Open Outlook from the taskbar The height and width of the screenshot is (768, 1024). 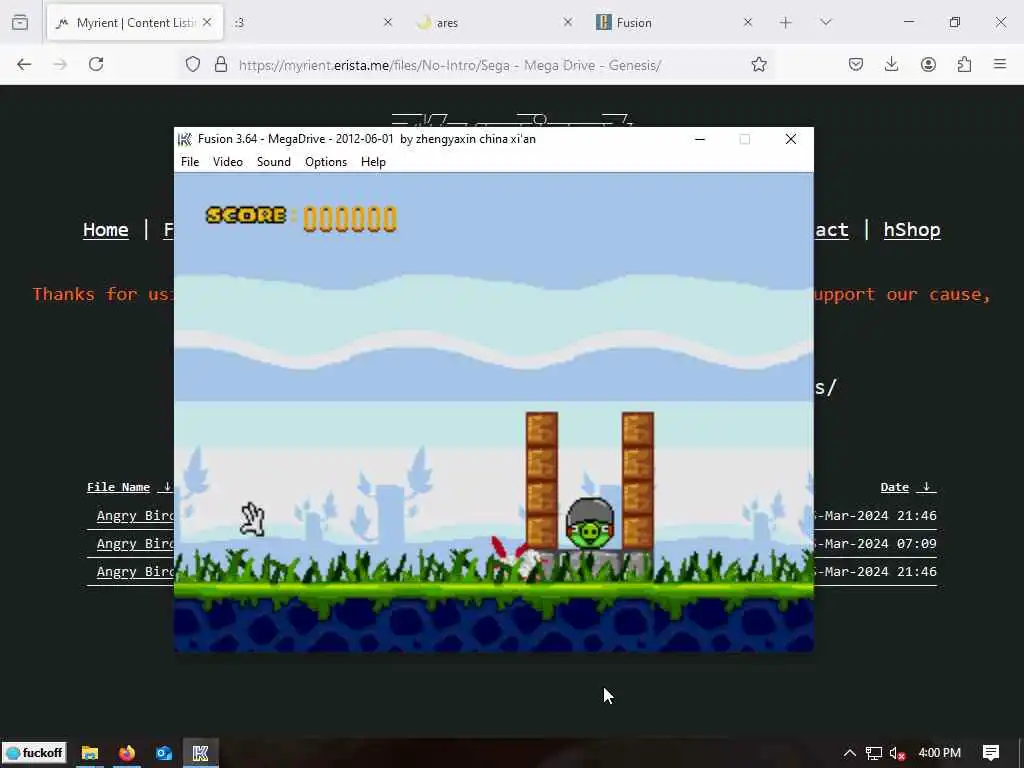[164, 753]
